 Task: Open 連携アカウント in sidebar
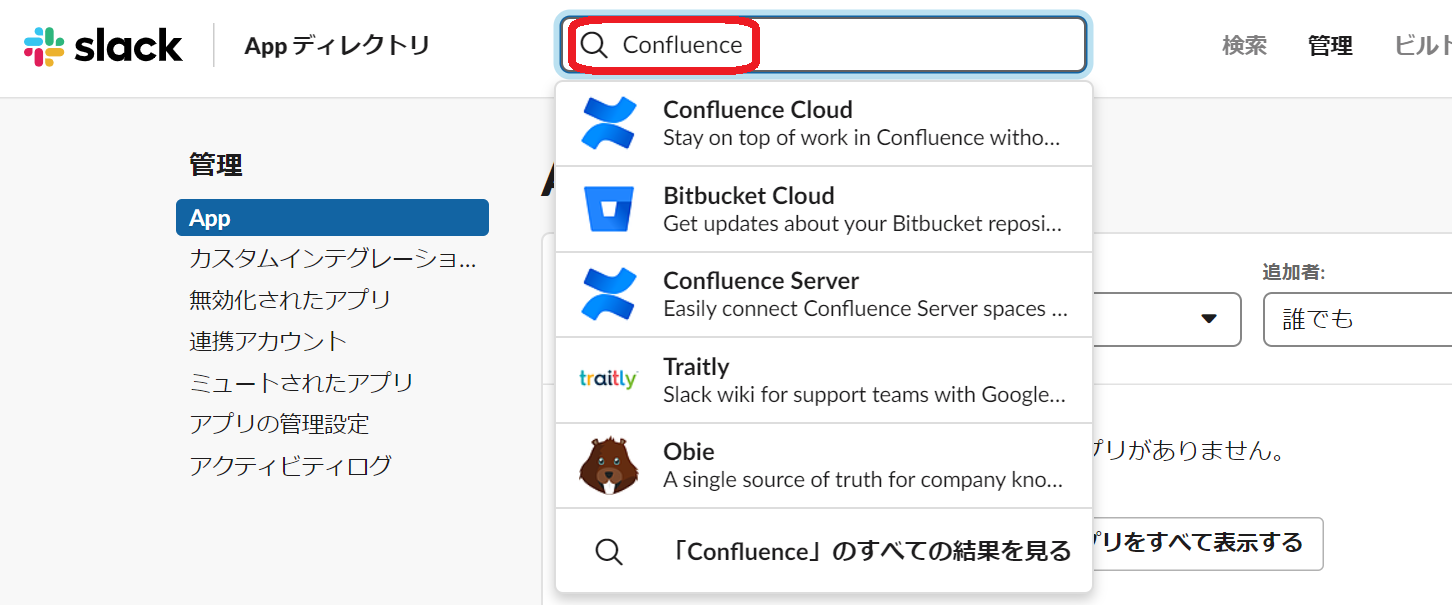tap(268, 341)
